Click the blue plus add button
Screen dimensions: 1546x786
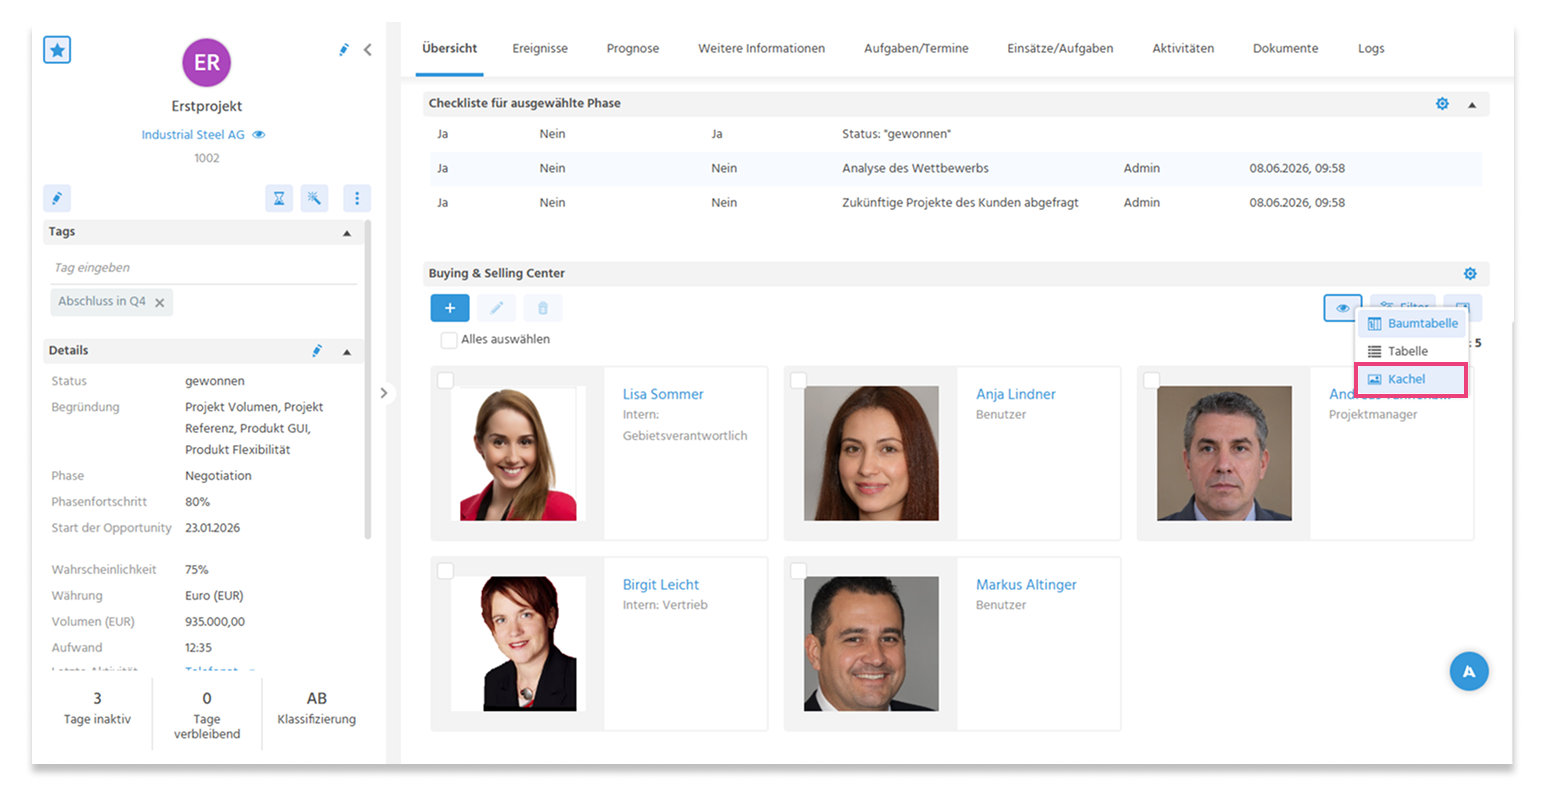coord(450,308)
